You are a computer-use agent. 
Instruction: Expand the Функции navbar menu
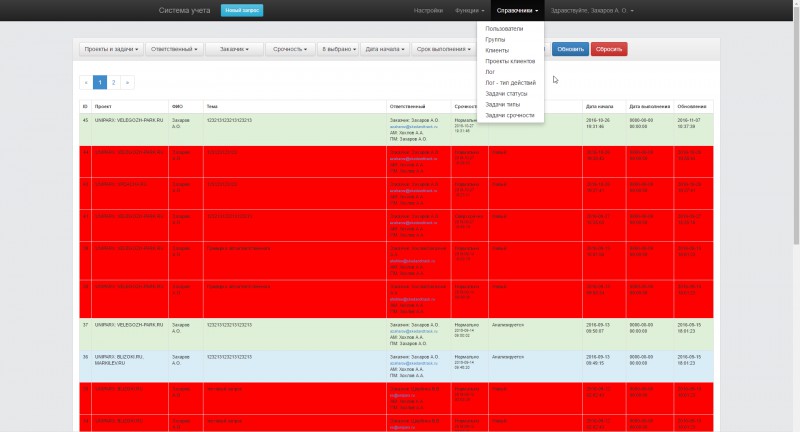[469, 10]
